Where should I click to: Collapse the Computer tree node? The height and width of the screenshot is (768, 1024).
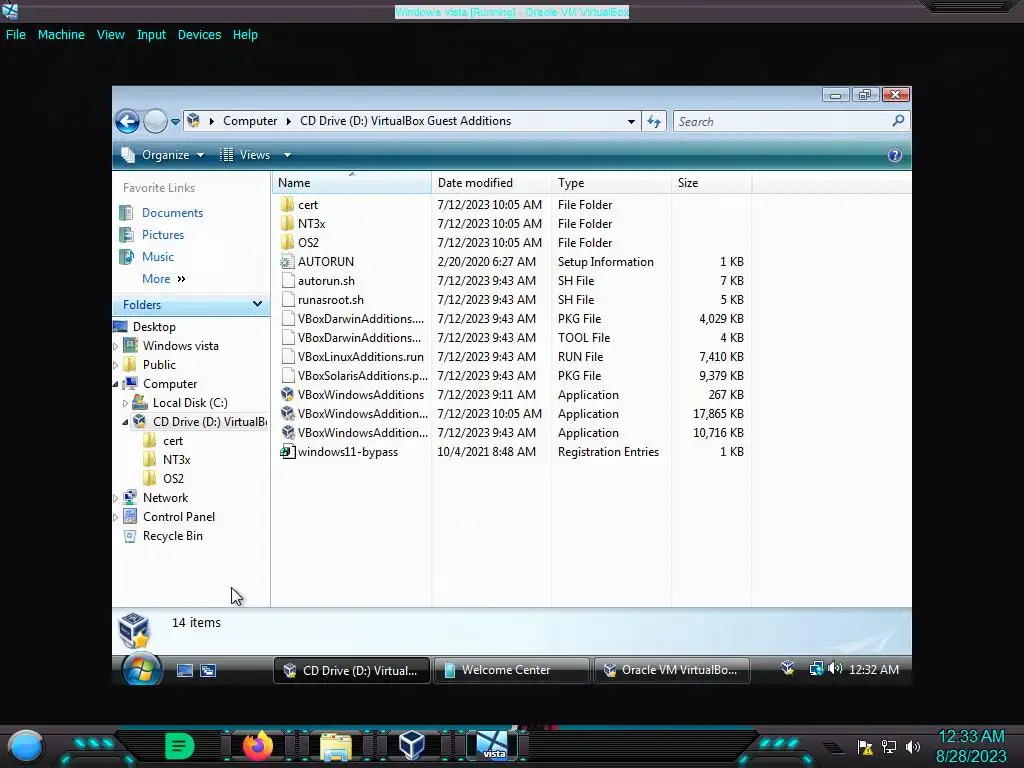116,384
